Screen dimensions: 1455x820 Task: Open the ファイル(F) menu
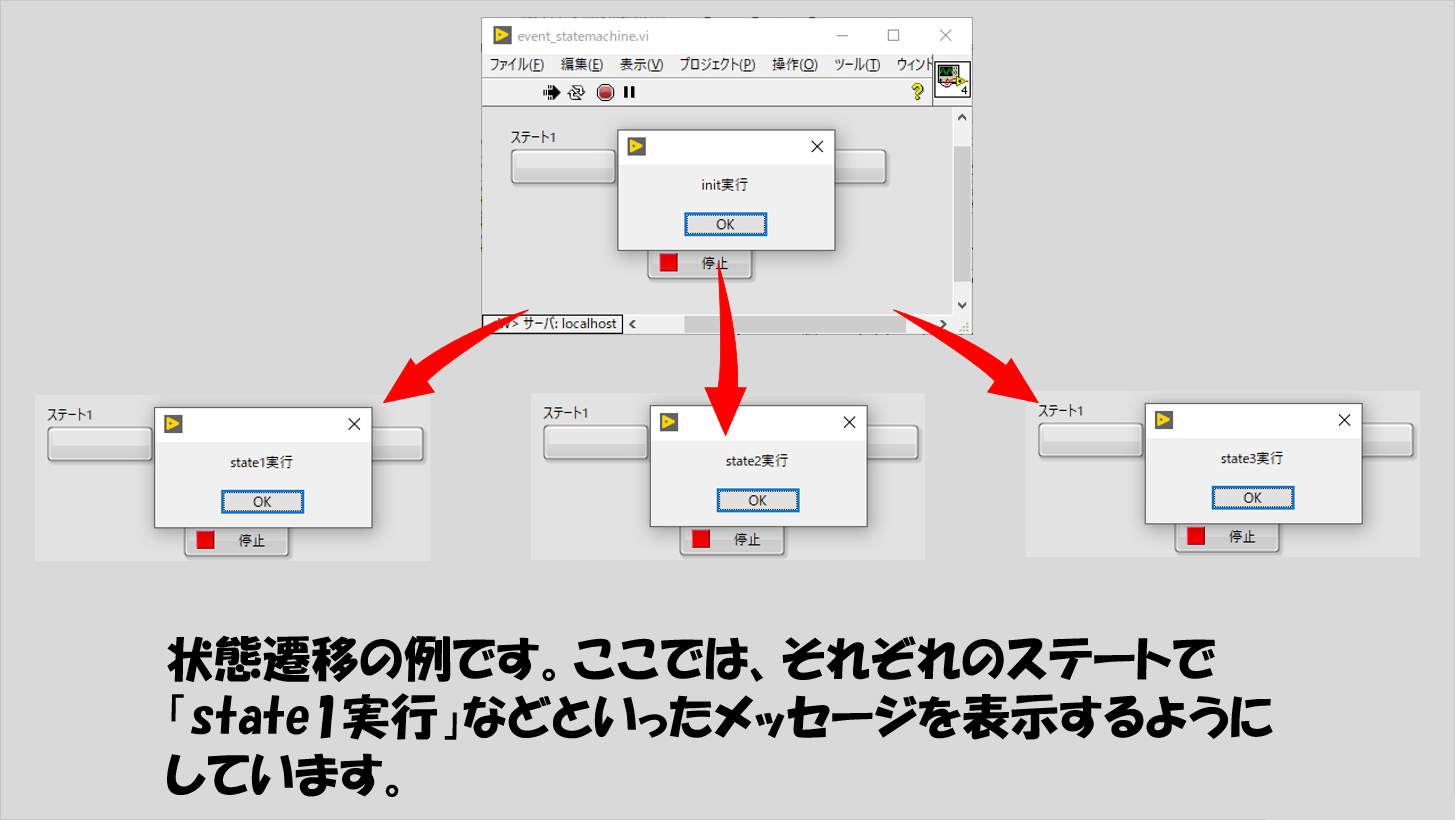[x=516, y=65]
